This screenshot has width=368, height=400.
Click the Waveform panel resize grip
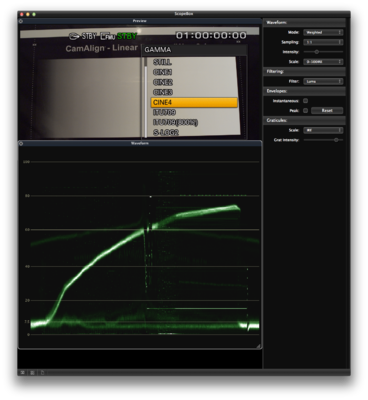tap(259, 346)
